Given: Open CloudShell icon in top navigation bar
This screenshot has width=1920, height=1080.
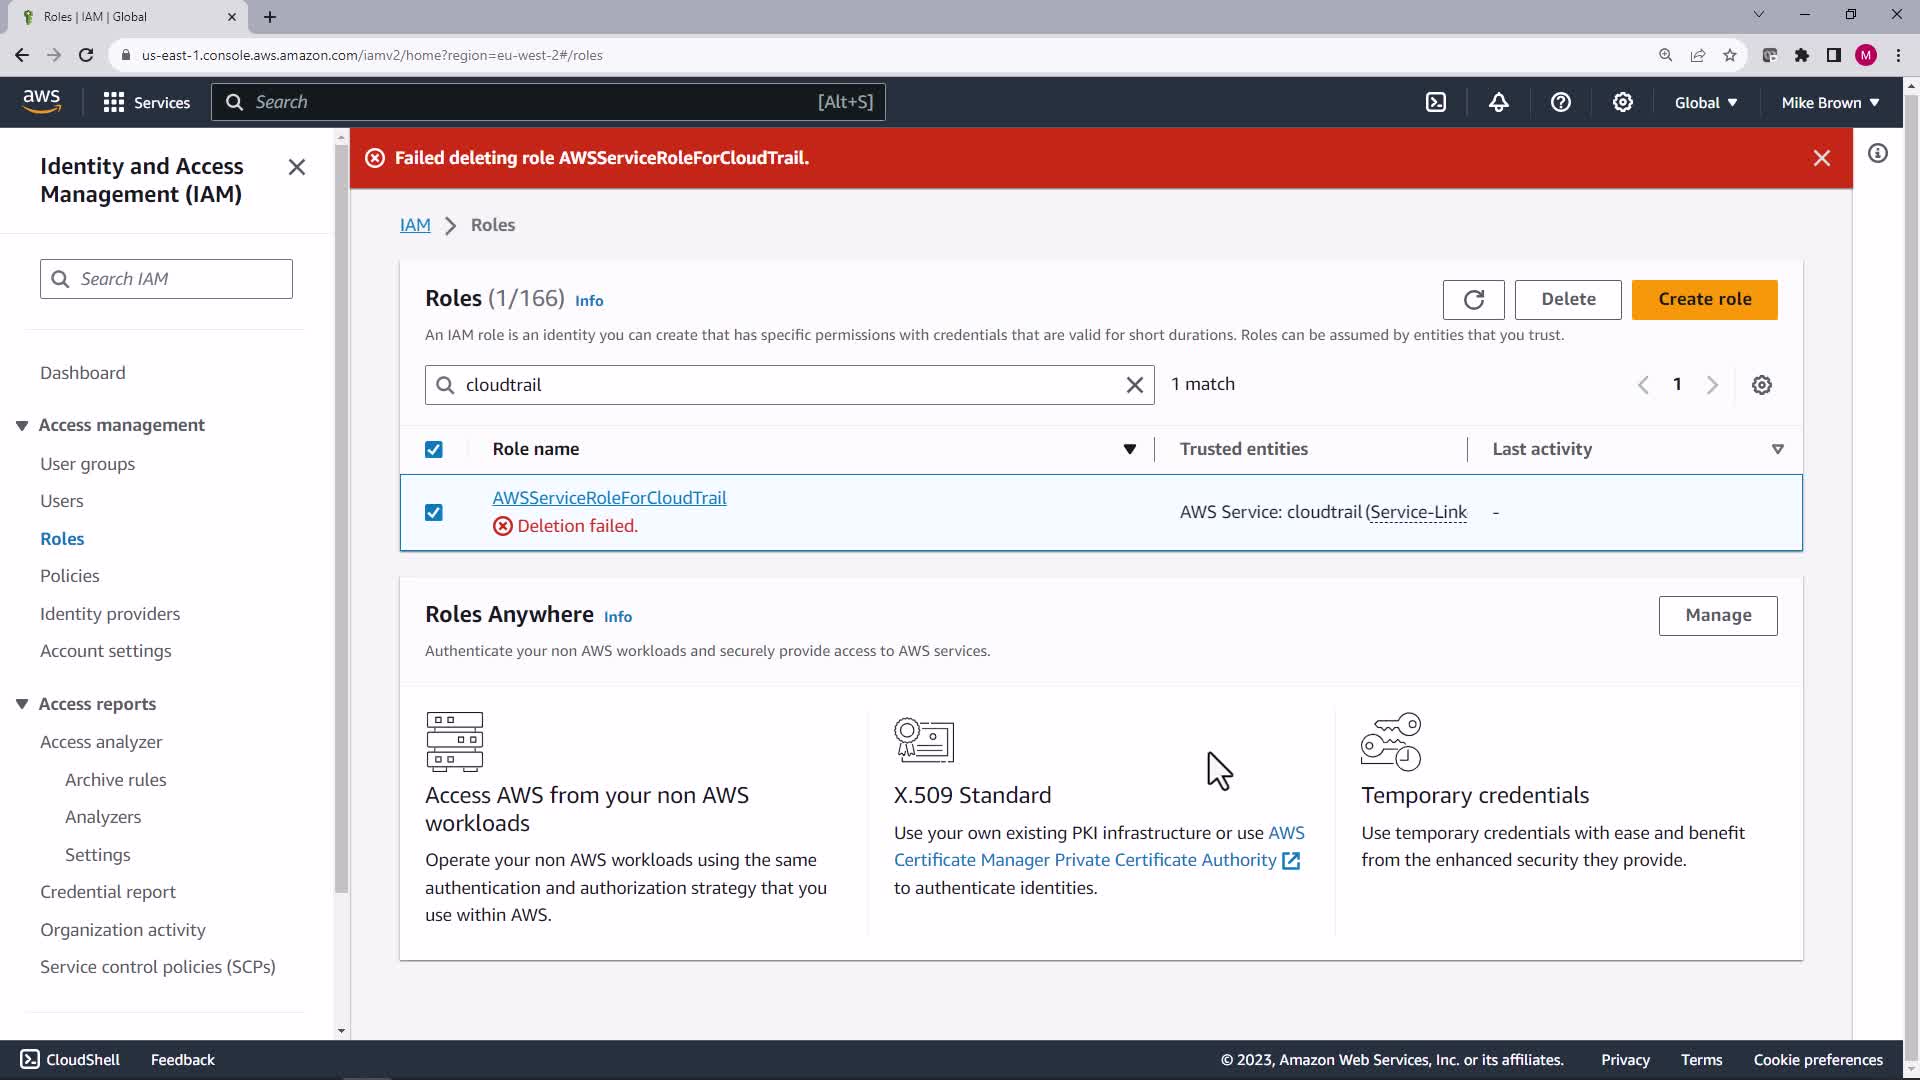Looking at the screenshot, I should (x=1436, y=102).
